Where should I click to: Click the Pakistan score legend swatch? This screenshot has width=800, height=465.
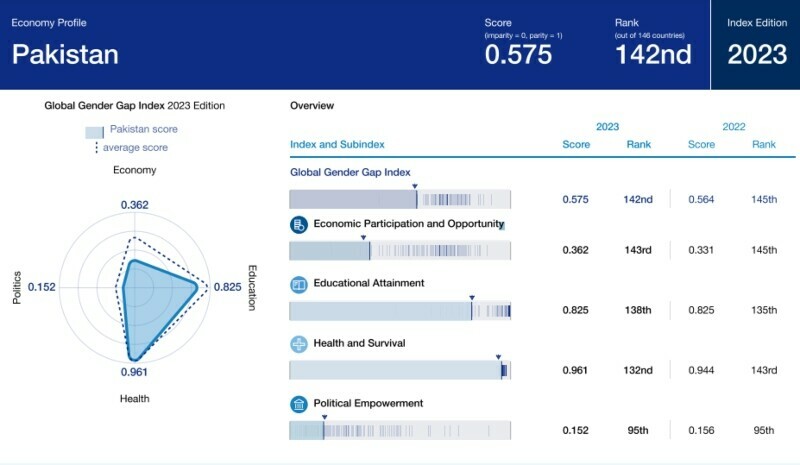94,132
